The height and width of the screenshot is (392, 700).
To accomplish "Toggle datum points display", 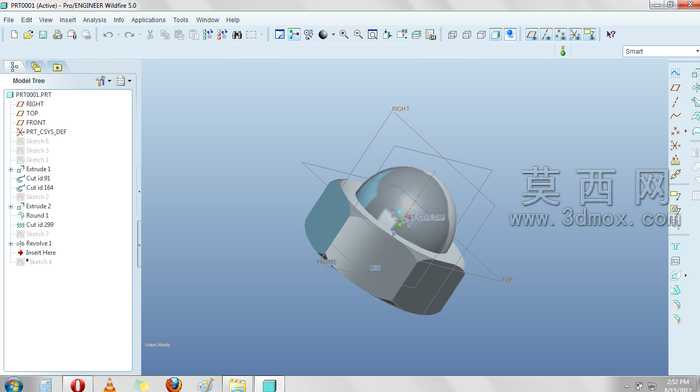I will (560, 34).
